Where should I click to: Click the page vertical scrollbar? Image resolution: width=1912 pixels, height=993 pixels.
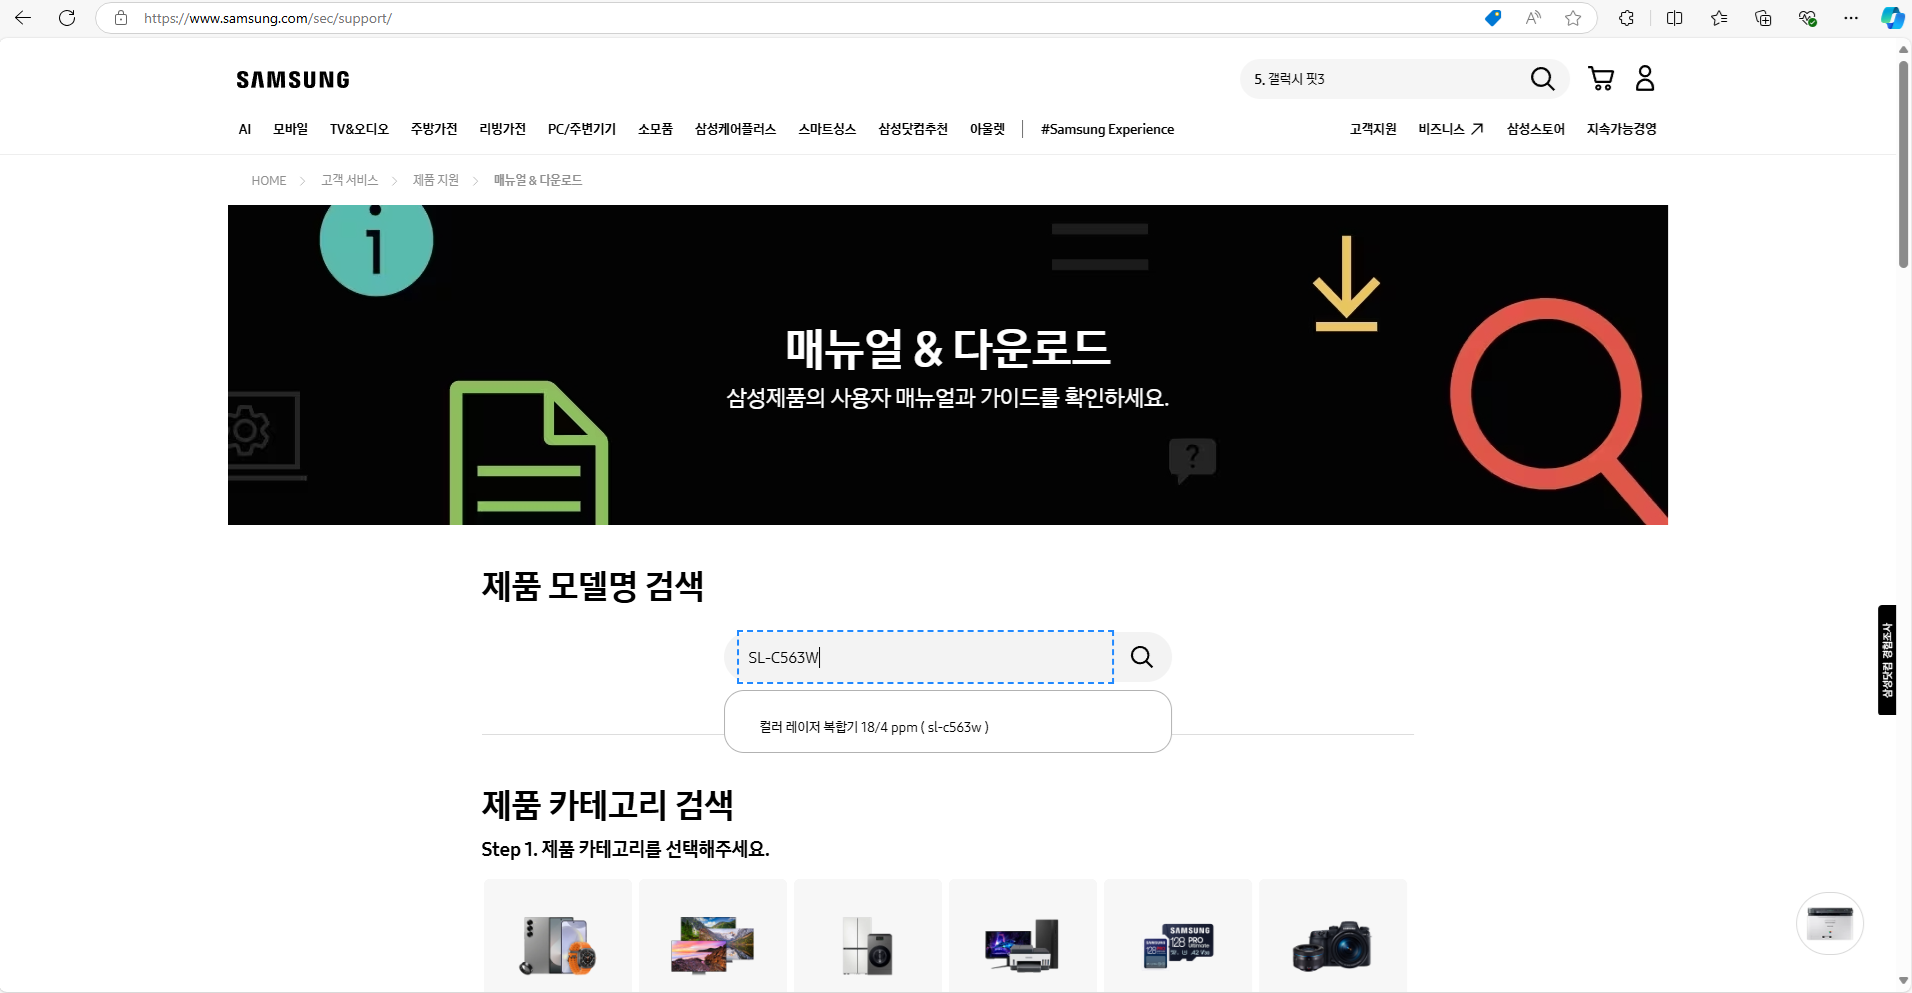(x=1903, y=164)
